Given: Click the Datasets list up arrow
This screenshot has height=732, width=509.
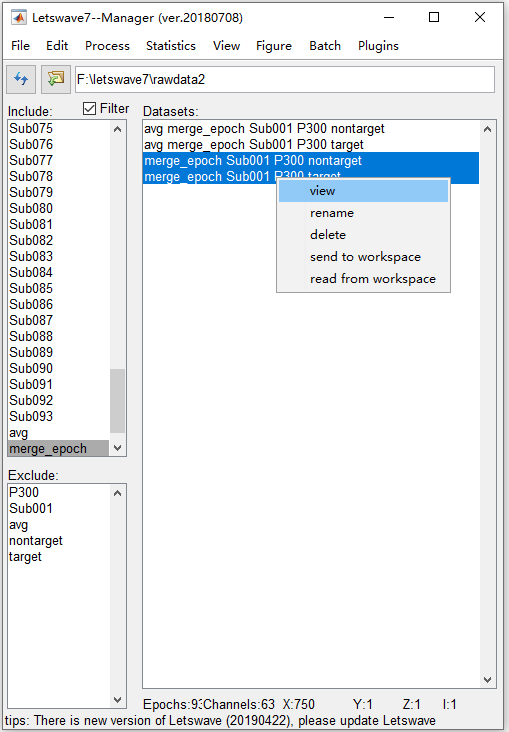Looking at the screenshot, I should tap(488, 129).
